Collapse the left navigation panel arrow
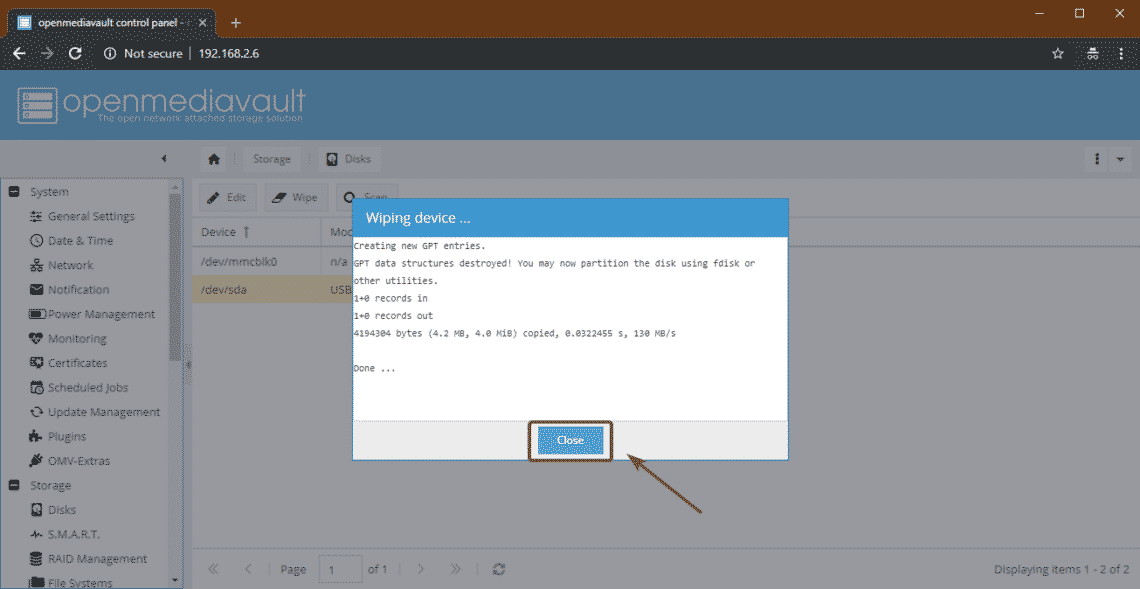Screen dimensions: 1140x589 164,159
